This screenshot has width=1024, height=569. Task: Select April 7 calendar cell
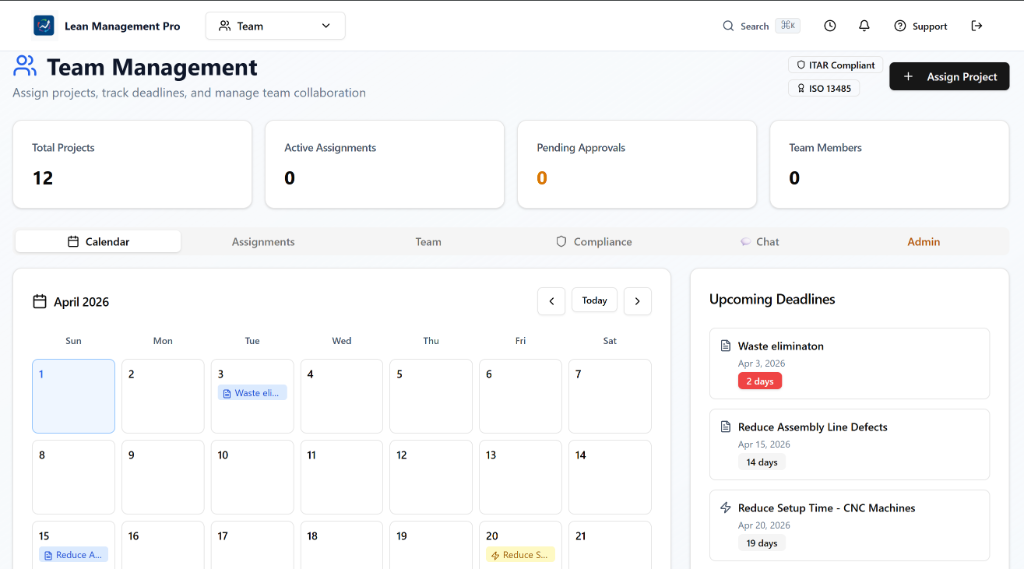[610, 396]
